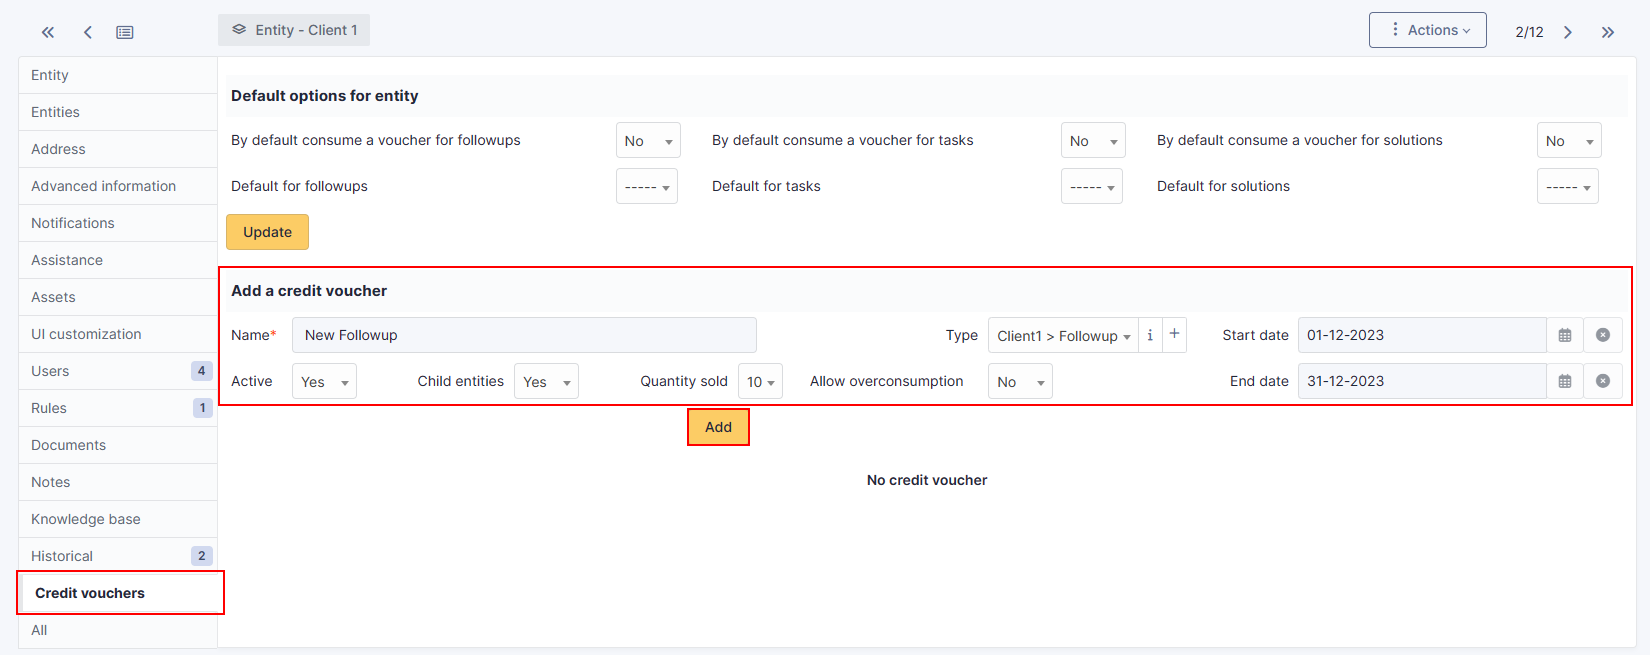
Task: Open the list view icon
Action: (x=125, y=32)
